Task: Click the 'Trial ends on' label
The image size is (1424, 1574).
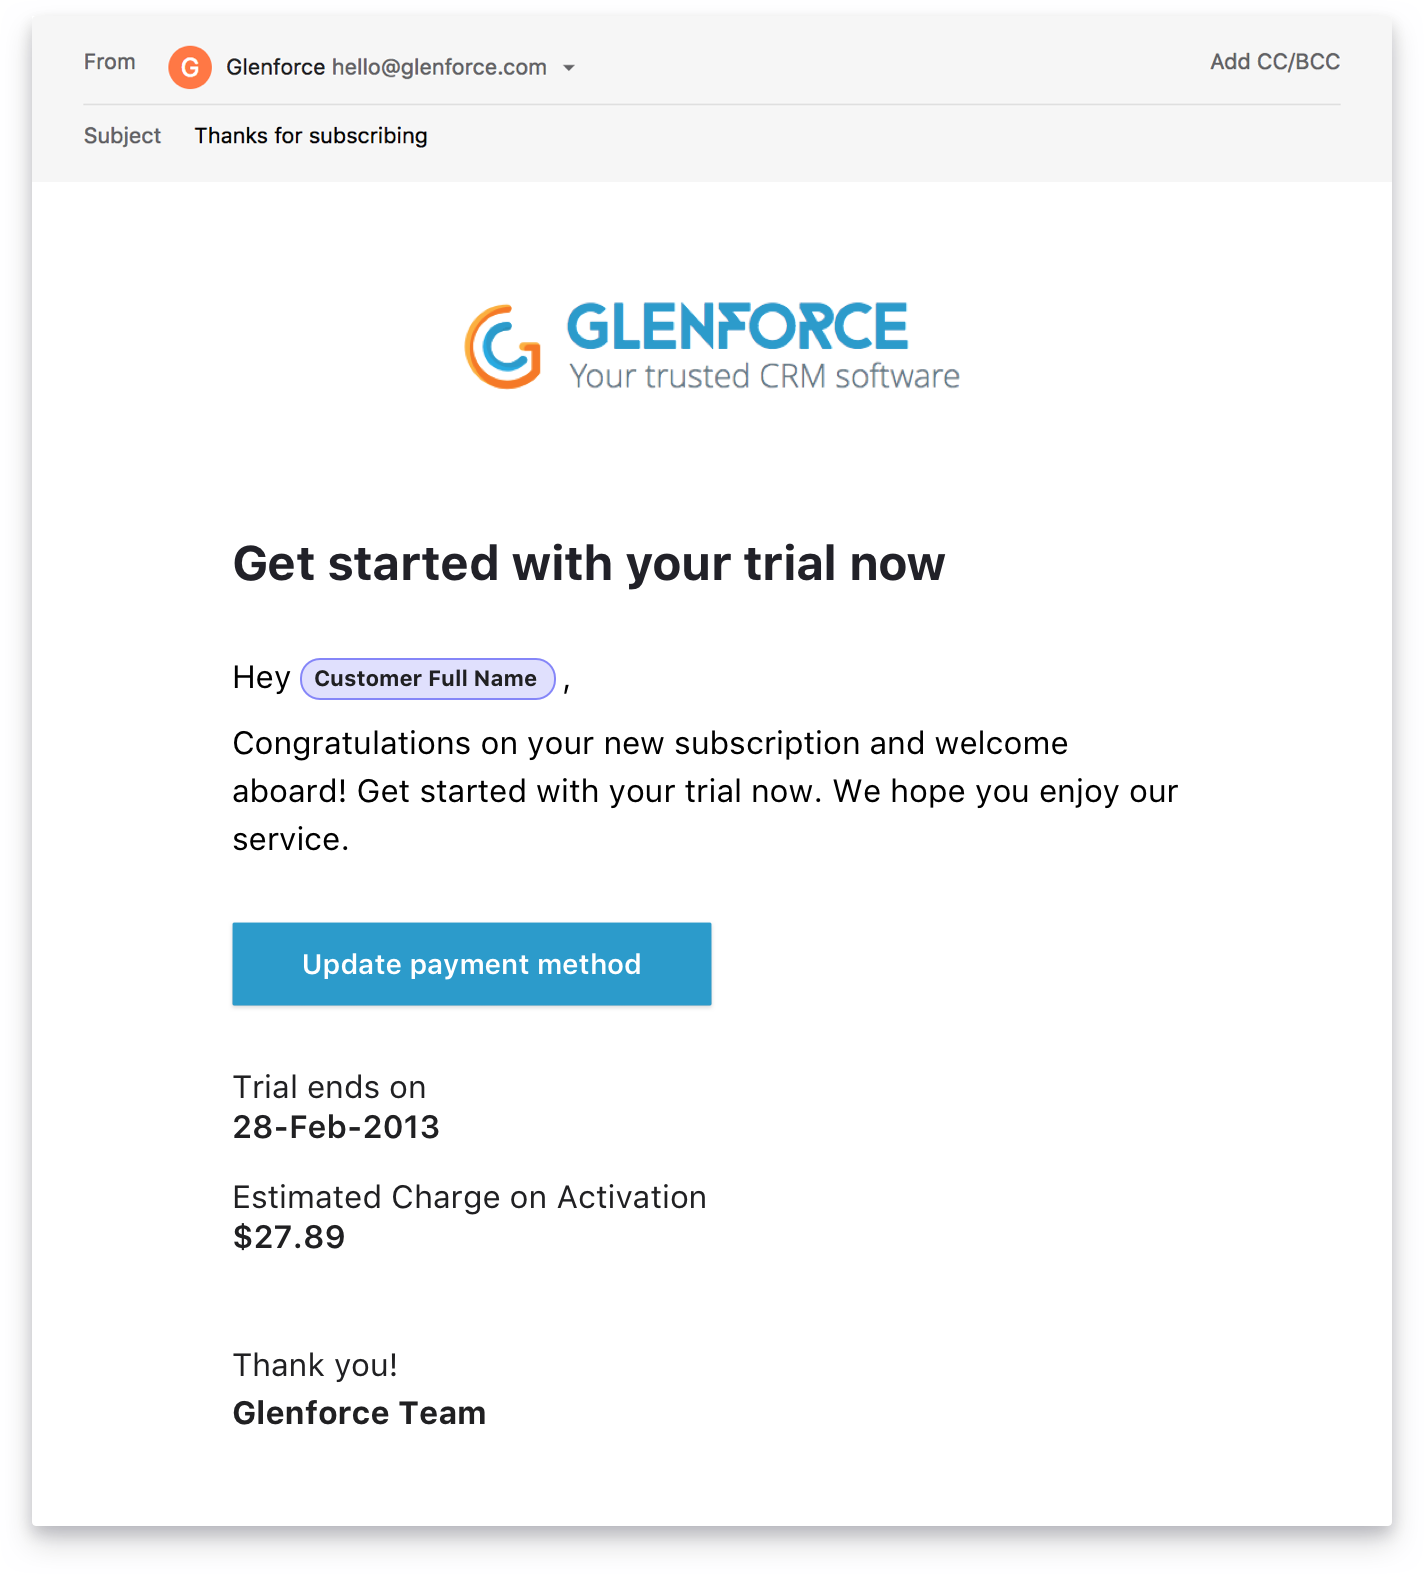Action: coord(329,1087)
